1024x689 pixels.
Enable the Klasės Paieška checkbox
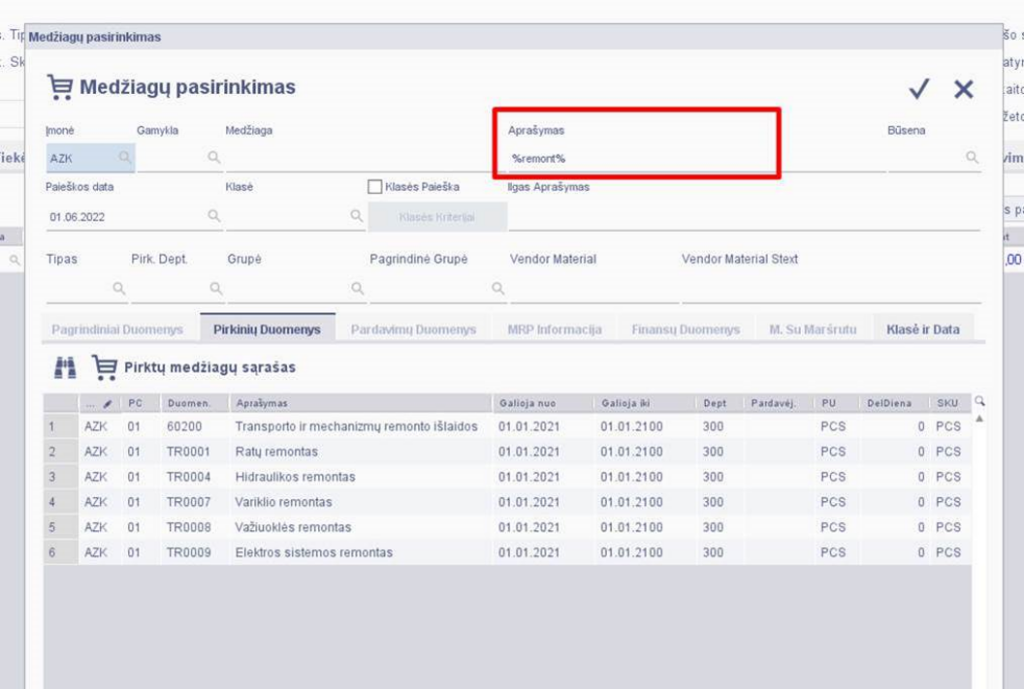[376, 187]
